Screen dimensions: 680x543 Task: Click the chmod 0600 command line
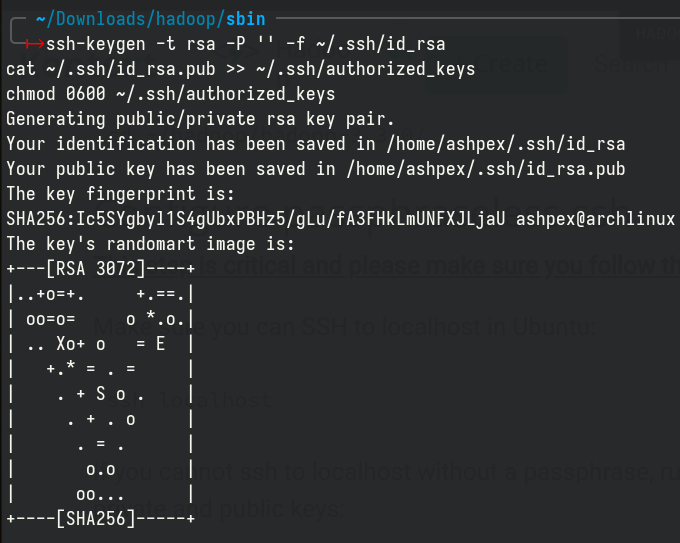(x=170, y=94)
